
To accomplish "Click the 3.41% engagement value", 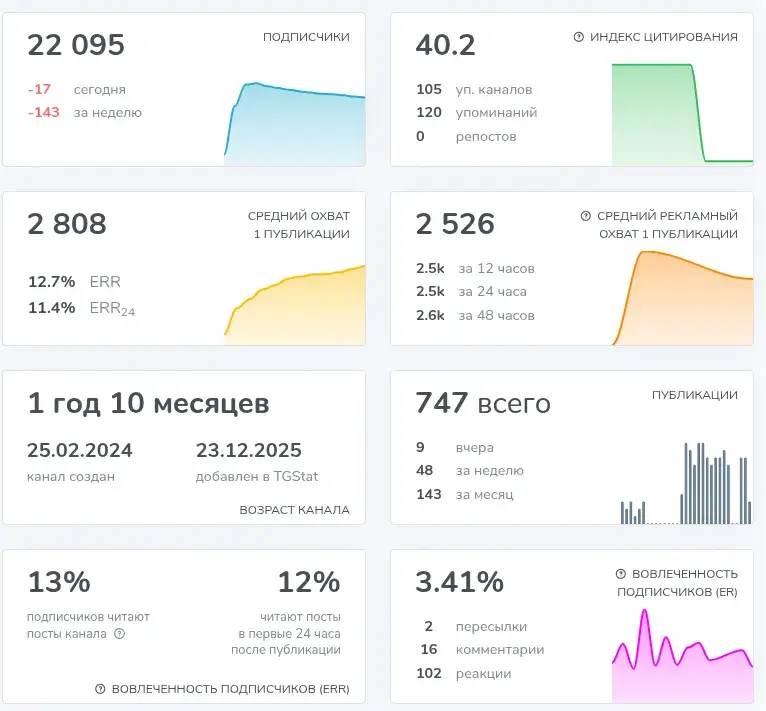I will coord(460,582).
